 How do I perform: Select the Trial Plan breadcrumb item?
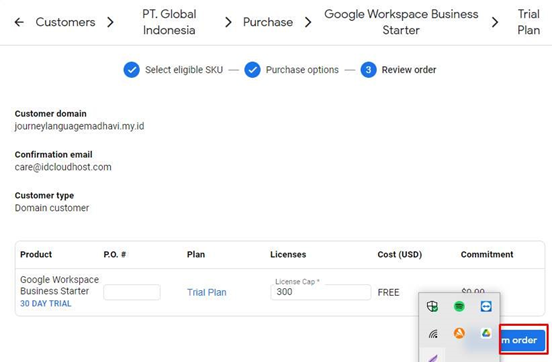[x=529, y=22]
